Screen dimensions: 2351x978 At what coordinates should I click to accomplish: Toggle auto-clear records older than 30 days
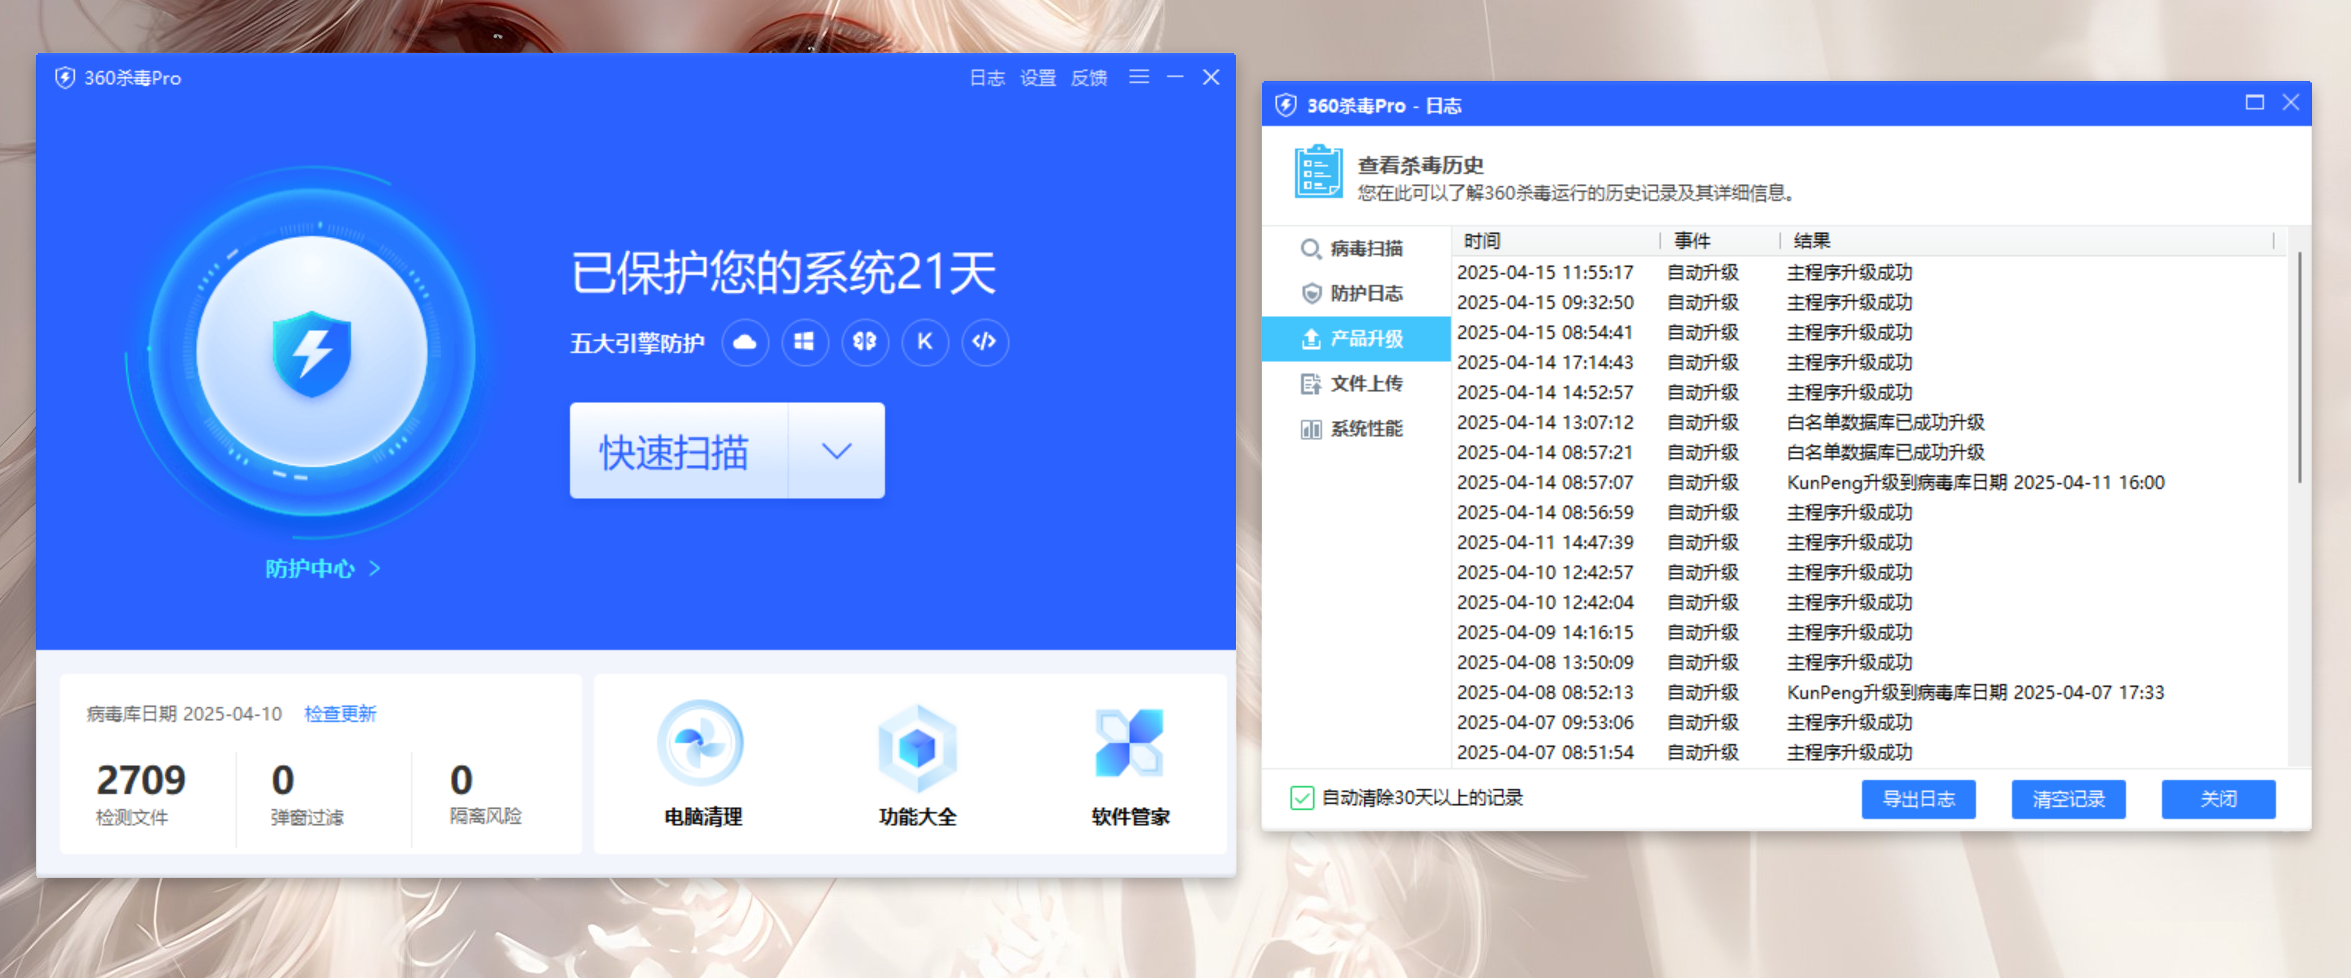1302,798
